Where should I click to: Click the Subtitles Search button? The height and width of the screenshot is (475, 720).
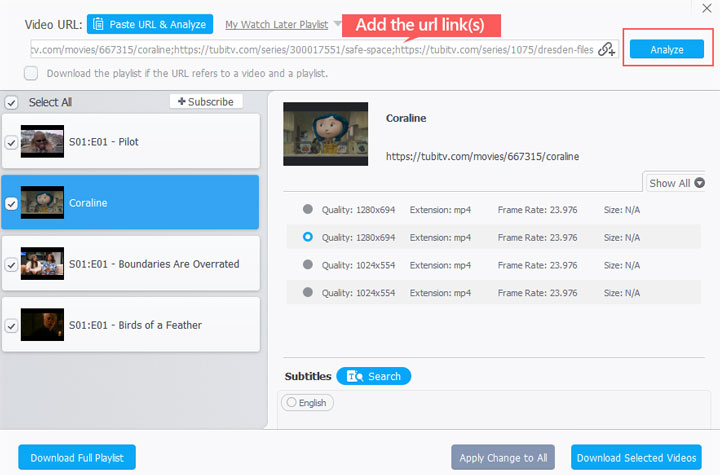(374, 376)
